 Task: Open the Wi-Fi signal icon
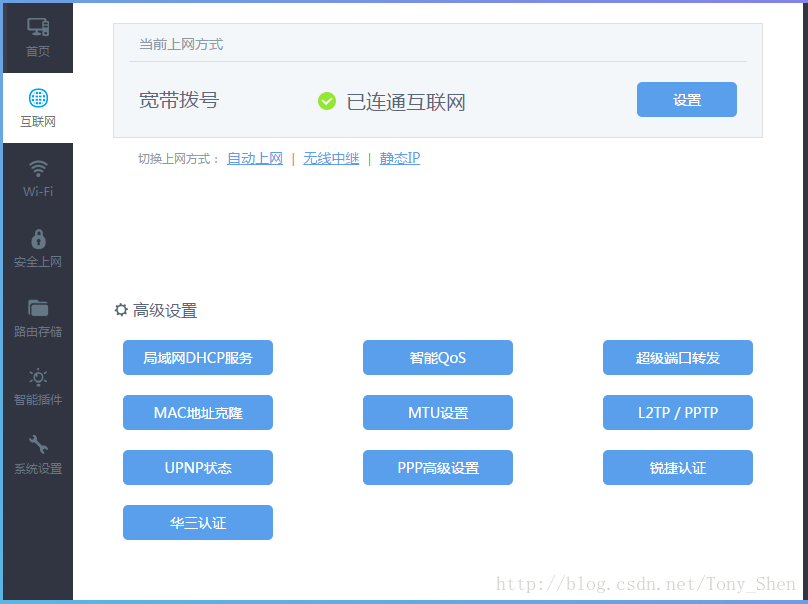click(38, 168)
